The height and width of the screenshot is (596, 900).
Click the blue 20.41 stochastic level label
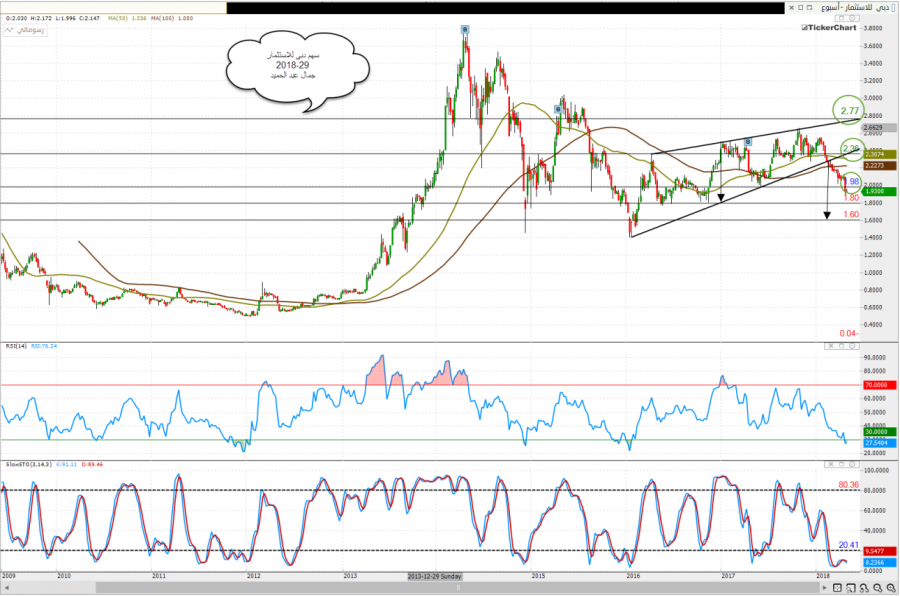coord(848,545)
